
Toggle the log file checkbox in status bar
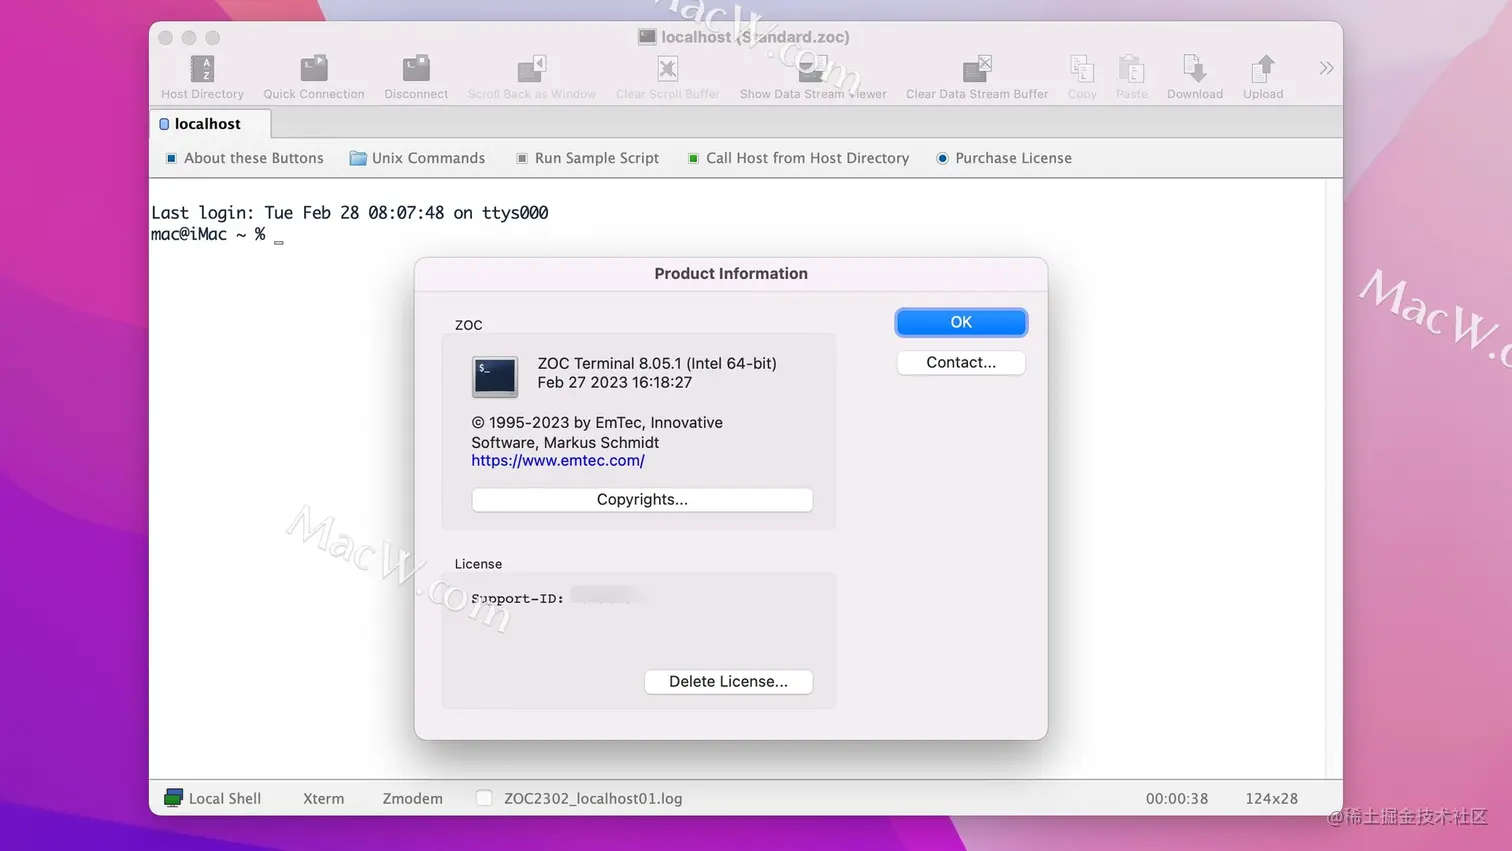[484, 798]
